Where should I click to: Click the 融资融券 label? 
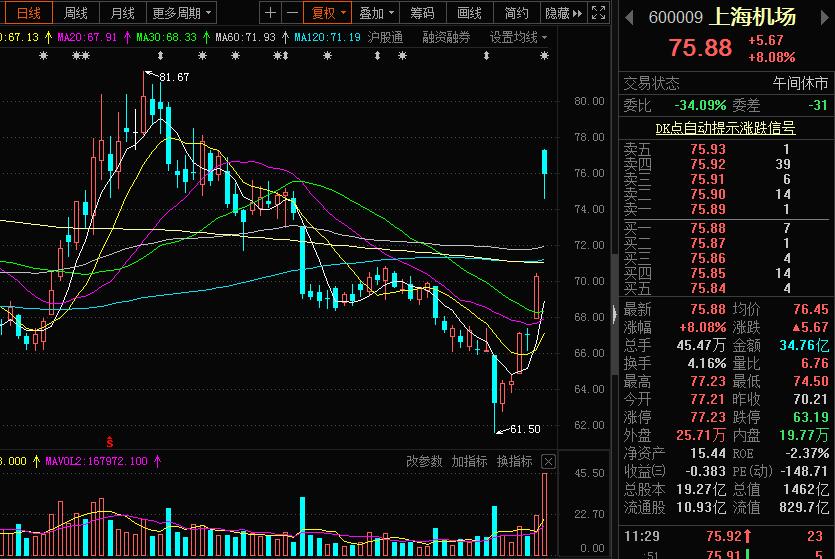pyautogui.click(x=446, y=37)
